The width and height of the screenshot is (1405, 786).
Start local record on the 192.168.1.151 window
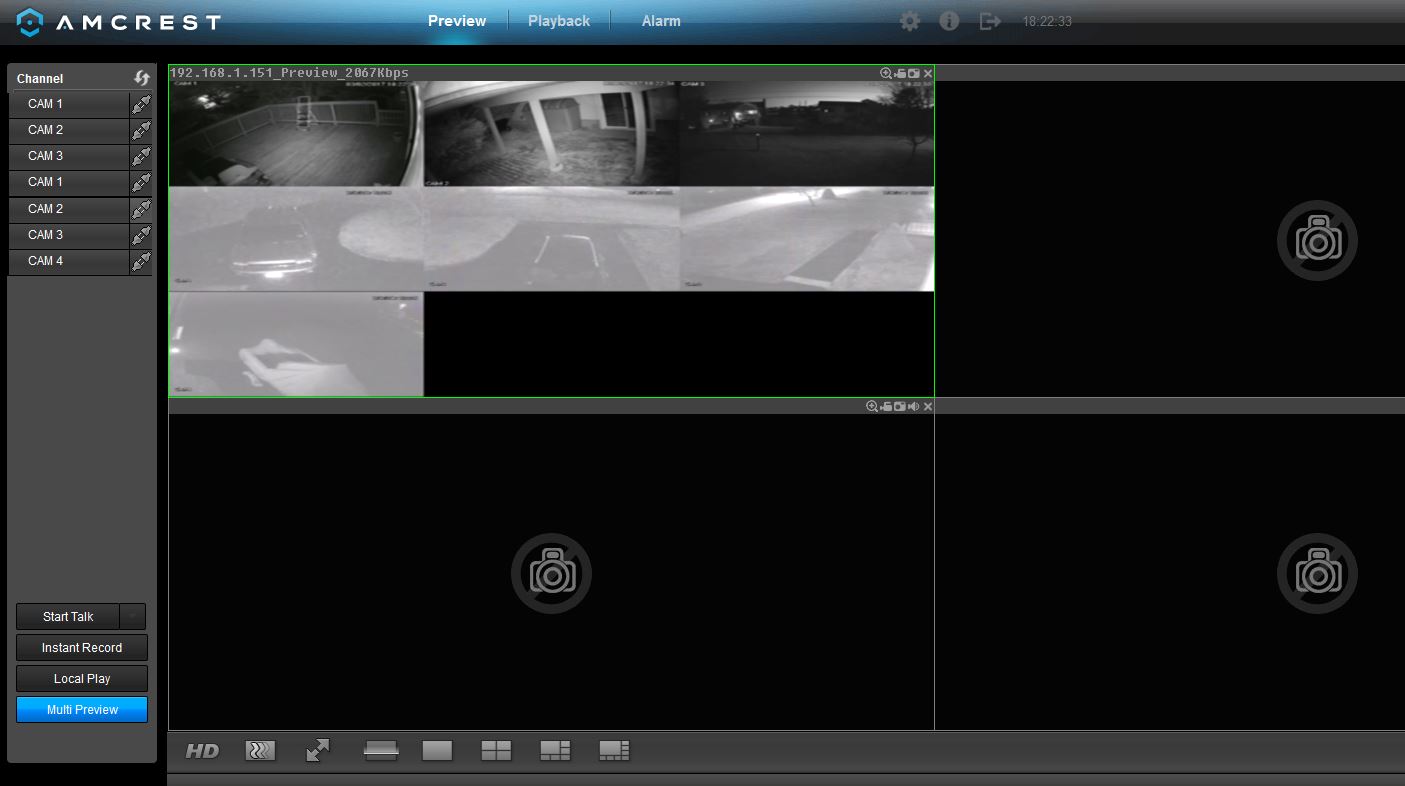[900, 73]
